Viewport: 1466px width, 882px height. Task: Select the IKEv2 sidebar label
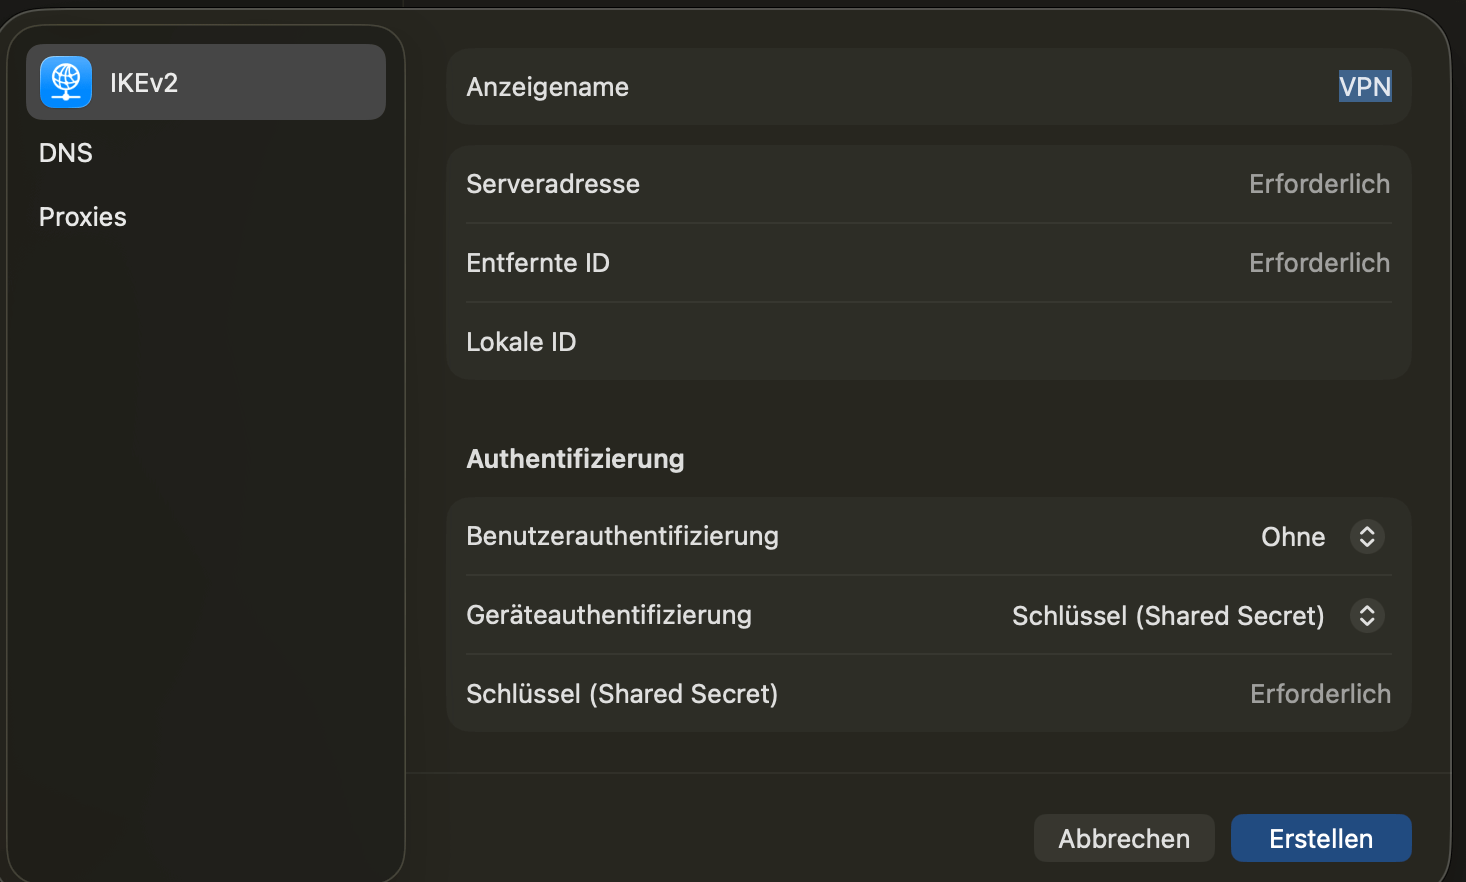pyautogui.click(x=144, y=83)
